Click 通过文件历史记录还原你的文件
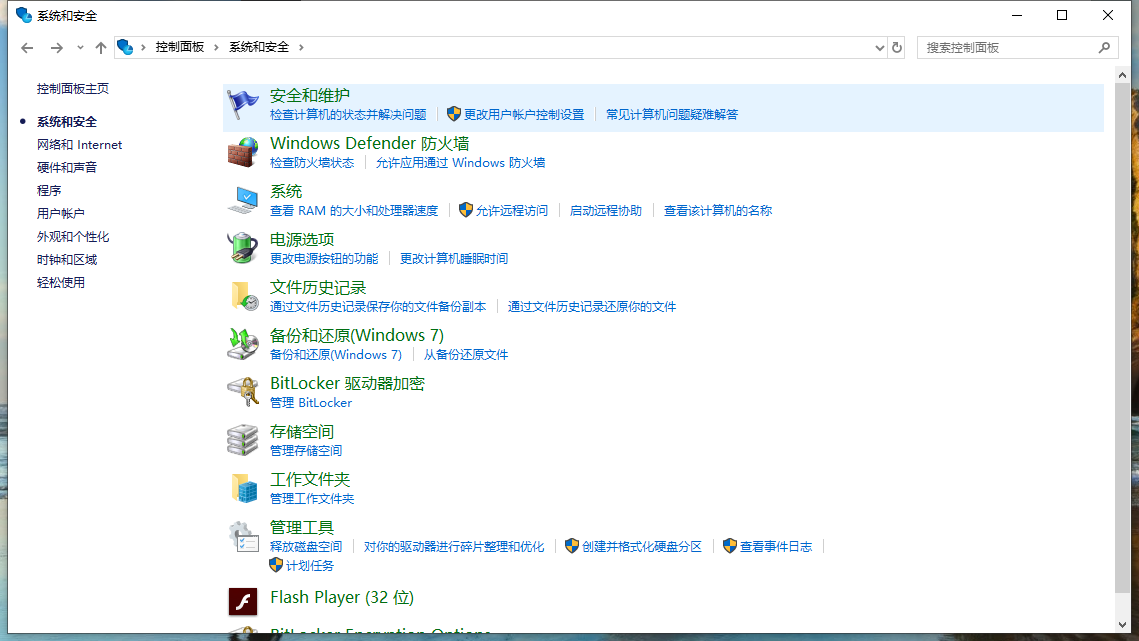The image size is (1139, 641). (592, 307)
